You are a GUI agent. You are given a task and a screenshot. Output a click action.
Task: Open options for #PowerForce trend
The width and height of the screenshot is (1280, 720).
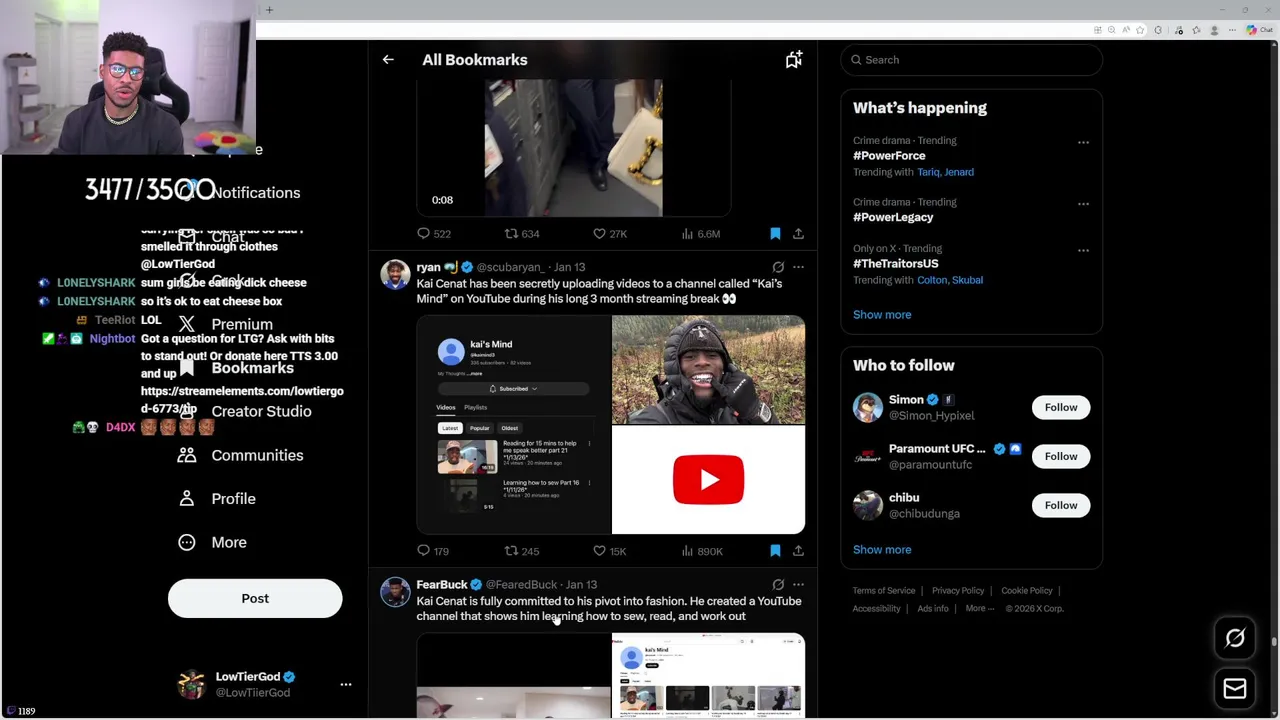click(1083, 142)
